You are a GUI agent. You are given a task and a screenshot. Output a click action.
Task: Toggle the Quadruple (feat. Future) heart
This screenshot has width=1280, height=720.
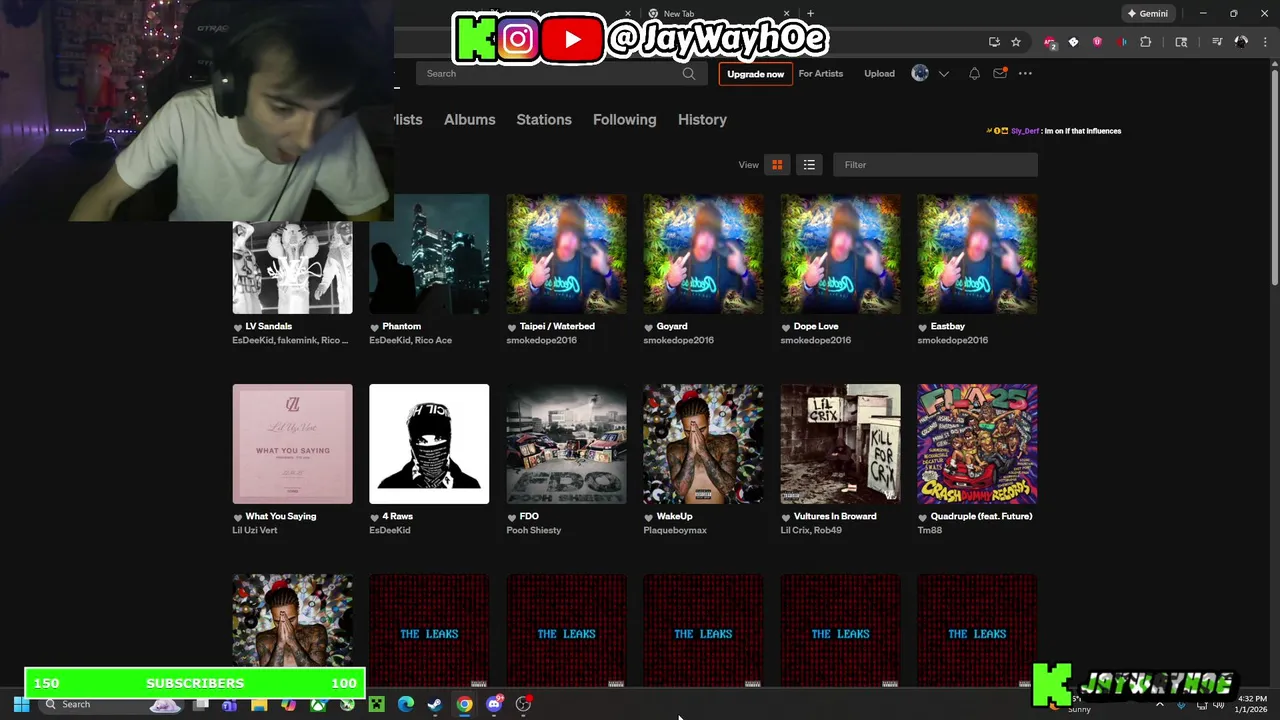click(x=923, y=517)
